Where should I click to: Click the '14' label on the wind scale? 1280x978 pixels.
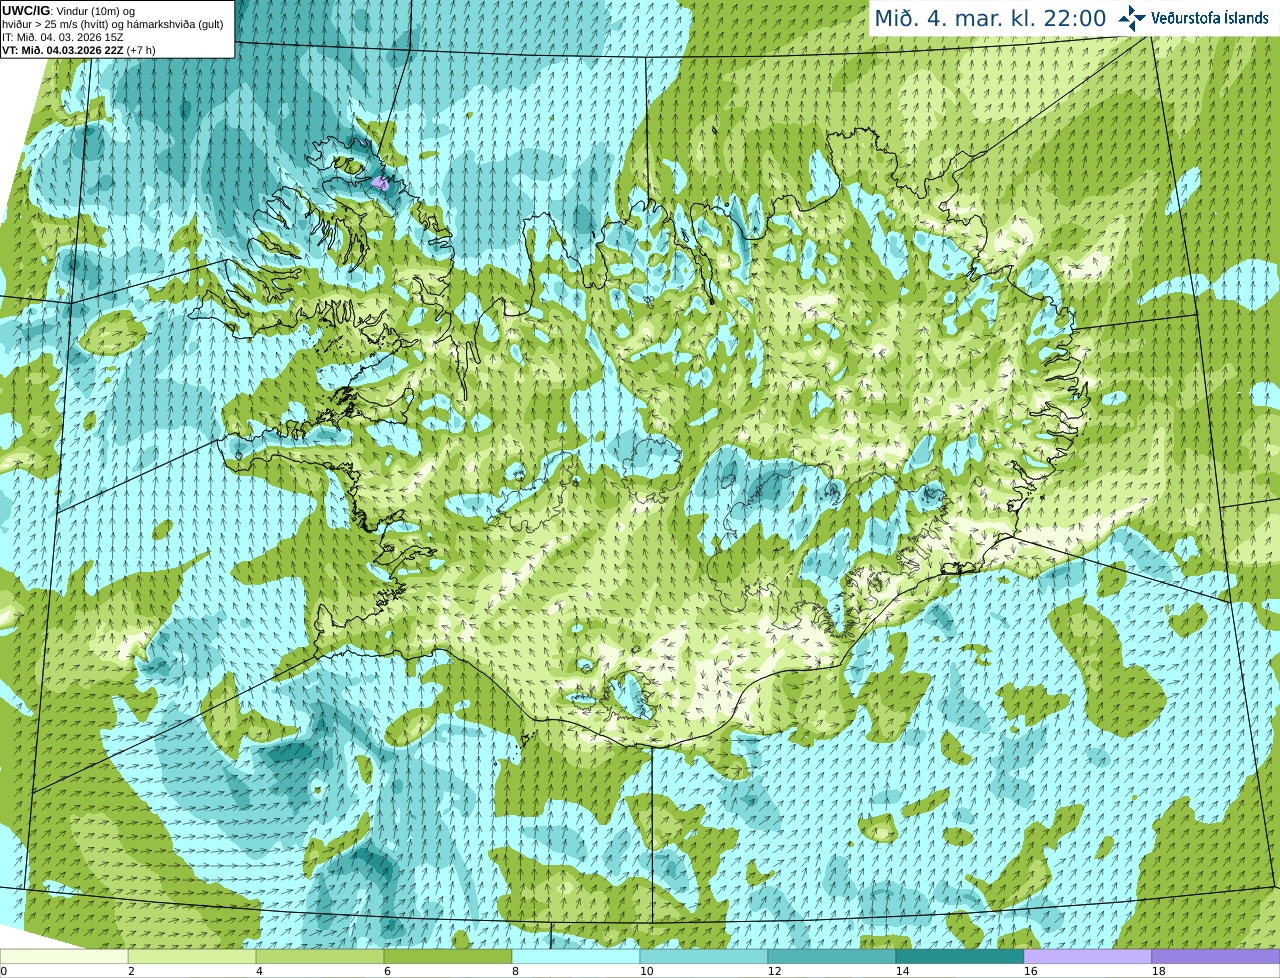tap(902, 971)
